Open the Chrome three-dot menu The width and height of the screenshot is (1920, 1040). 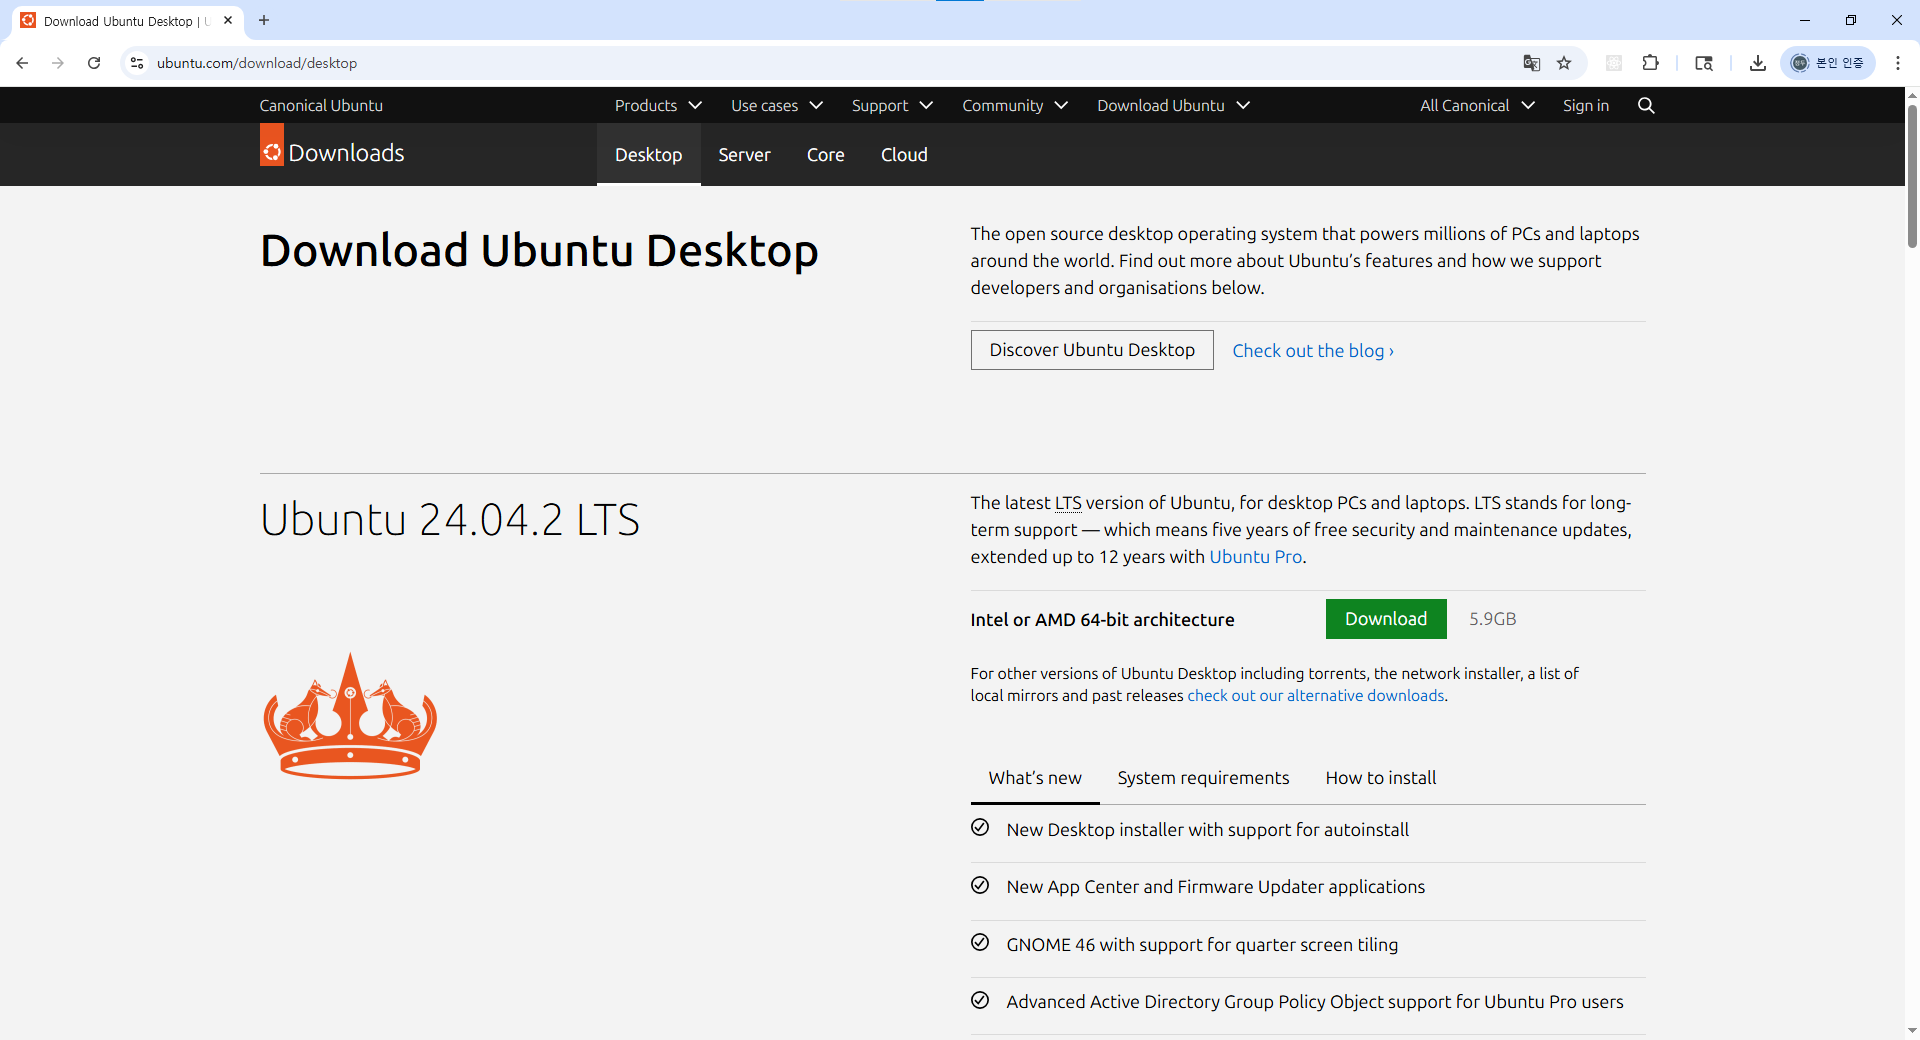[1897, 63]
